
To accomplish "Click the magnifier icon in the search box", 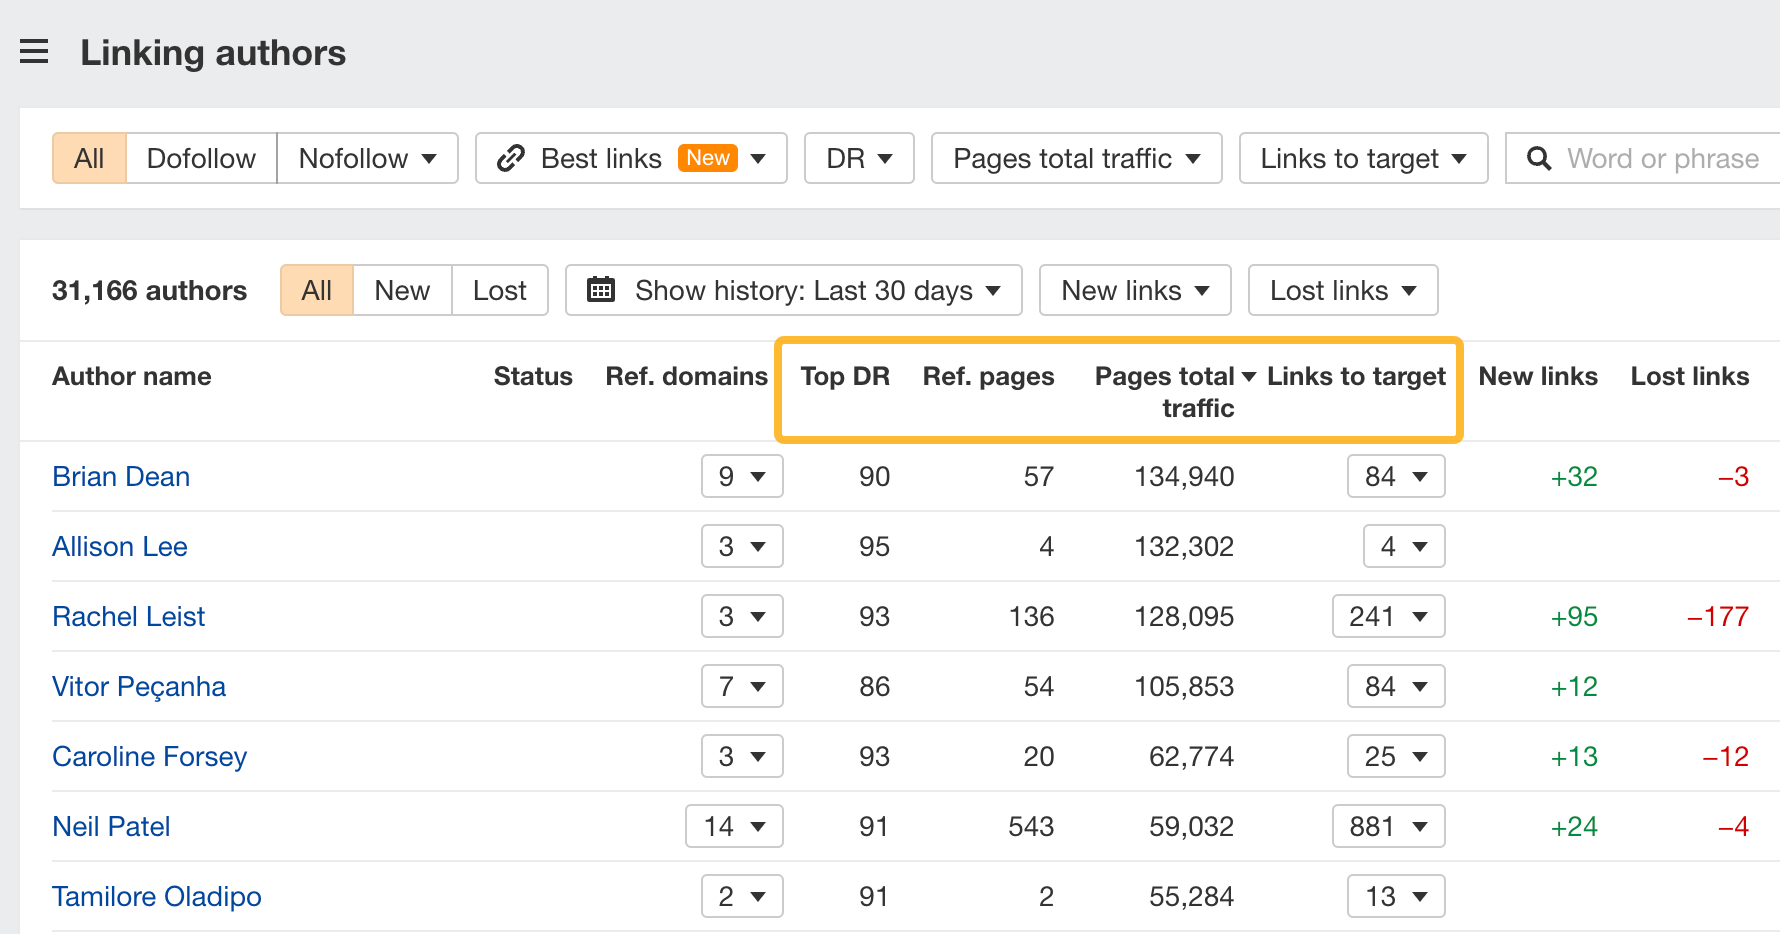I will 1537,158.
